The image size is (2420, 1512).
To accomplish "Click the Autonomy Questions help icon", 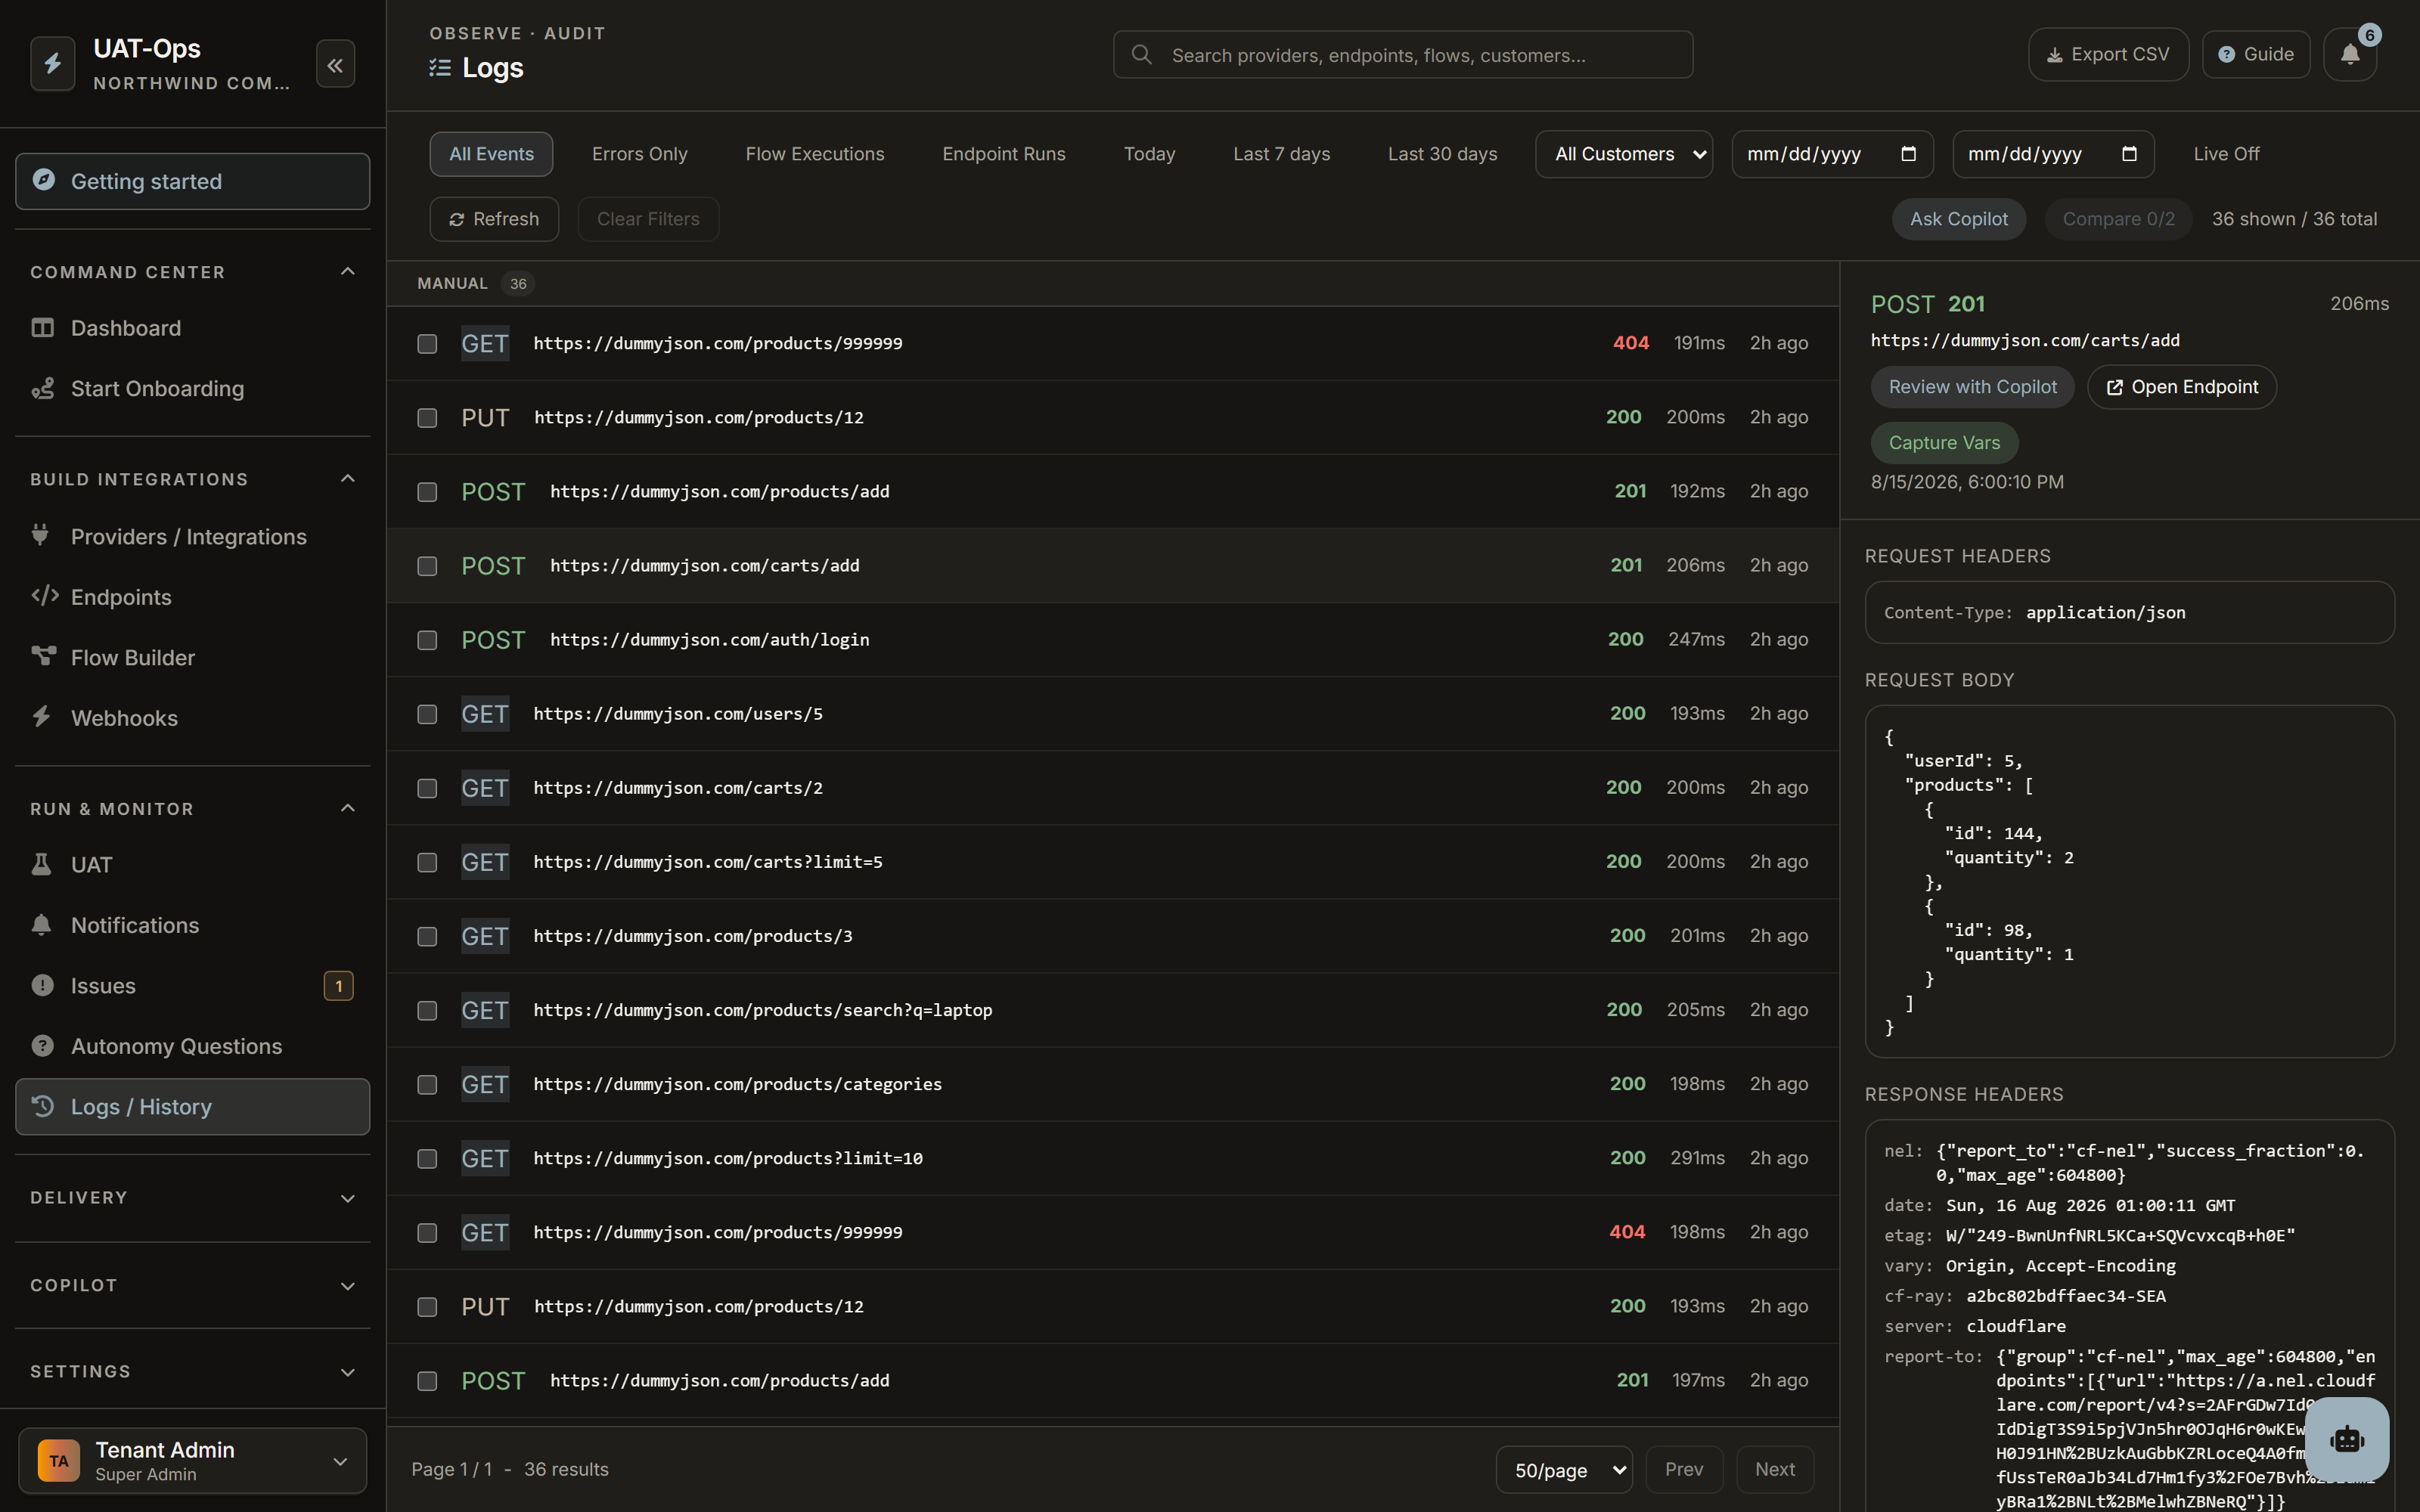I will [42, 1046].
